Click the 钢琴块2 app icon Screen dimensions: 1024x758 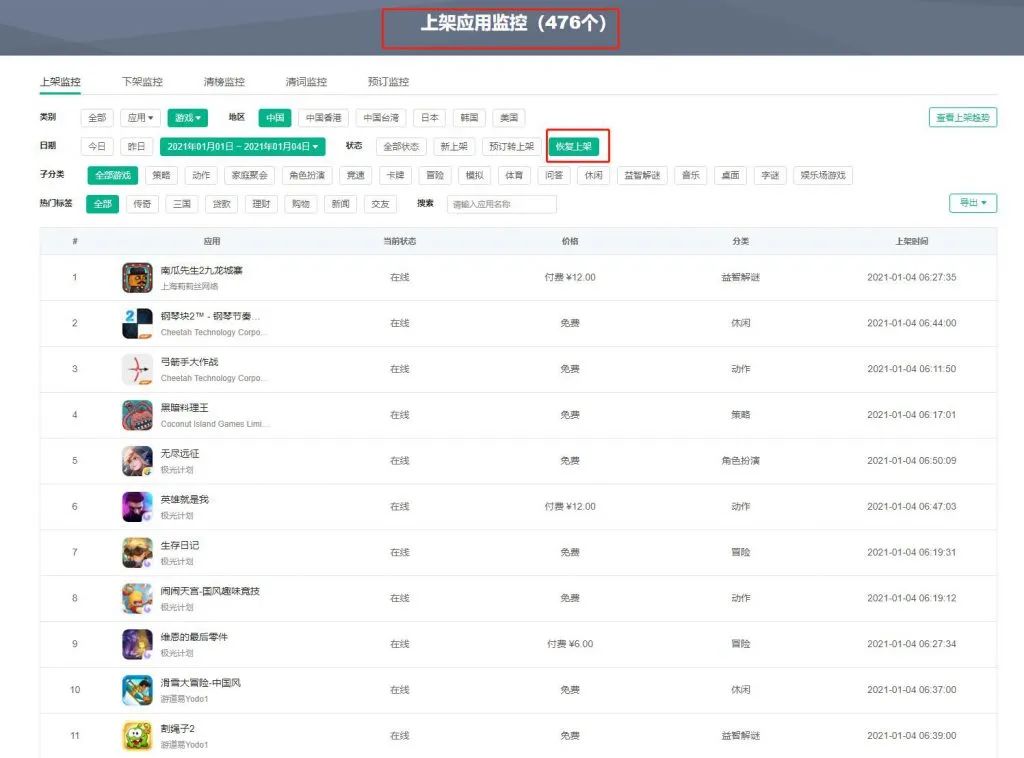coord(138,323)
